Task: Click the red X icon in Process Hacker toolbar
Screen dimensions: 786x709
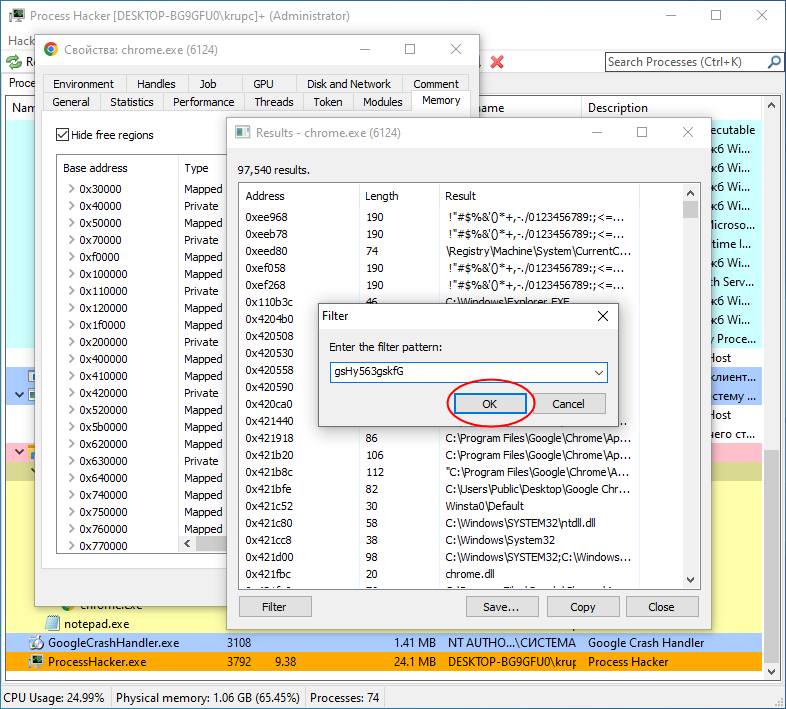Action: (497, 62)
